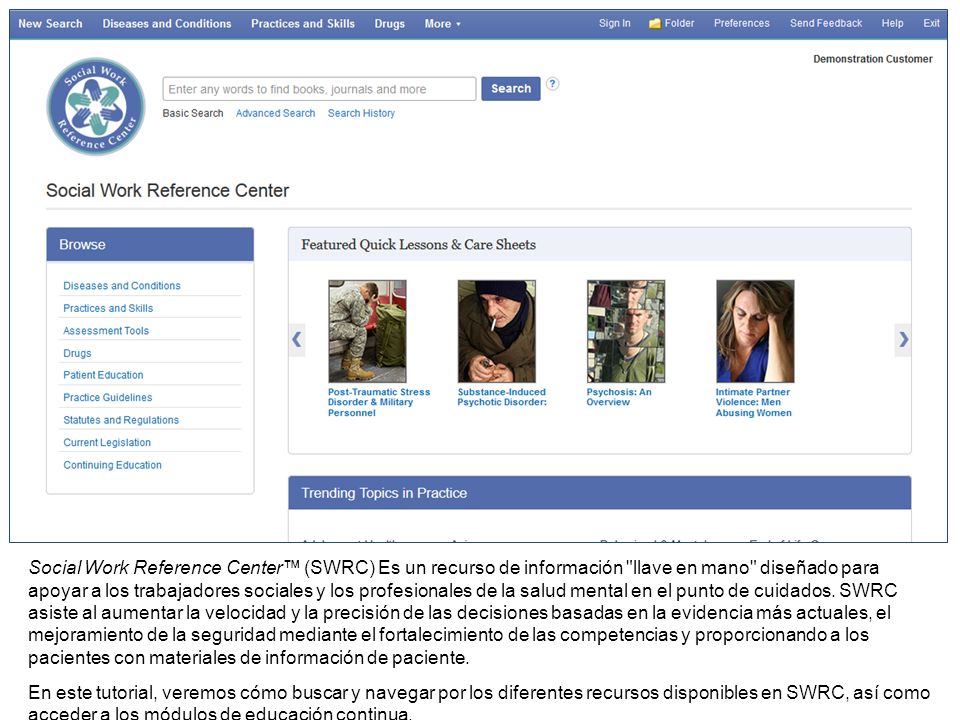Click inside the search input field
The height and width of the screenshot is (720, 960).
click(x=319, y=89)
